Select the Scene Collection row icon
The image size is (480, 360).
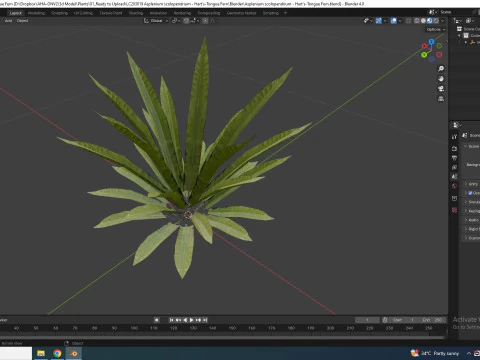459,29
